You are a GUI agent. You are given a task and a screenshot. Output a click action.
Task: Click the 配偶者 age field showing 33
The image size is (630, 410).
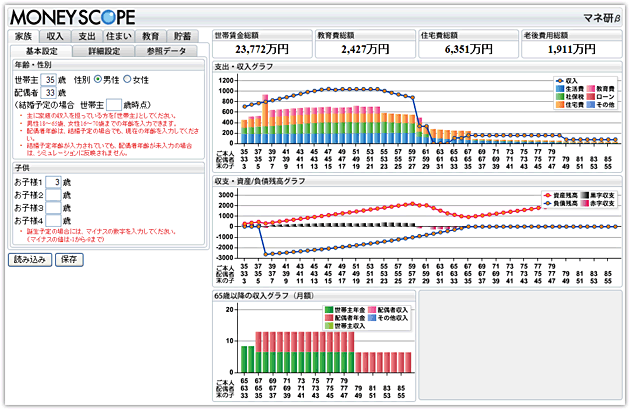pyautogui.click(x=49, y=93)
